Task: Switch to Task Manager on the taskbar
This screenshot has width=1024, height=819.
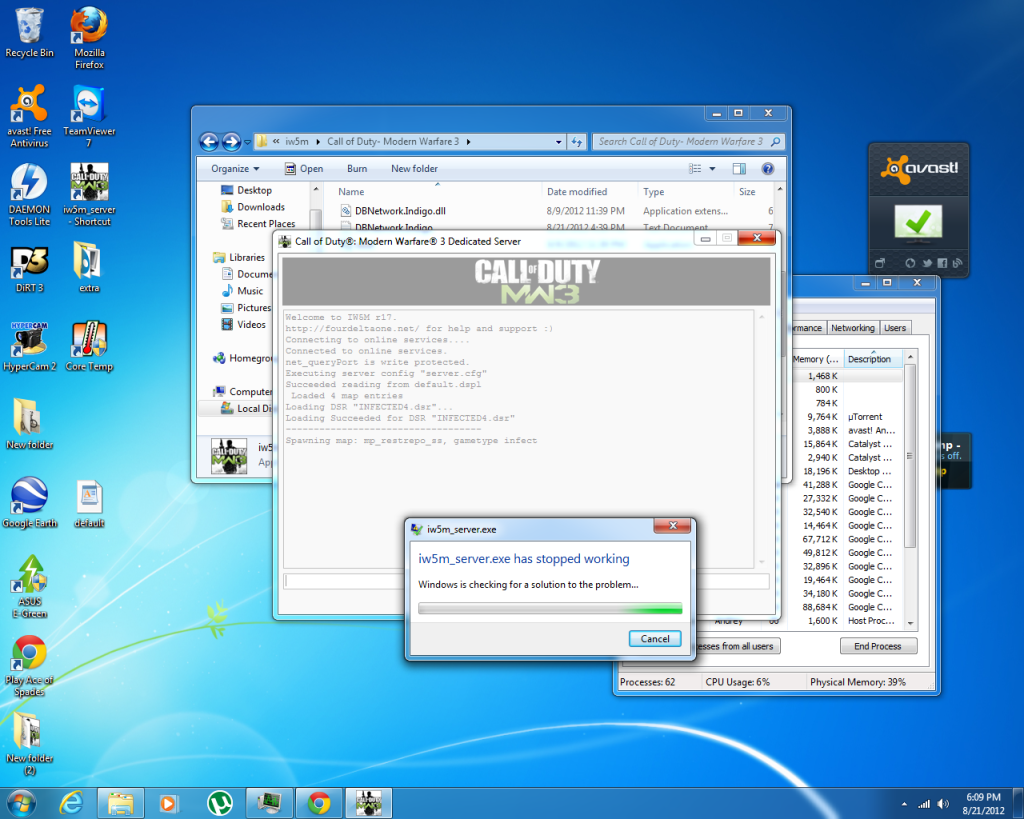Action: coord(268,803)
